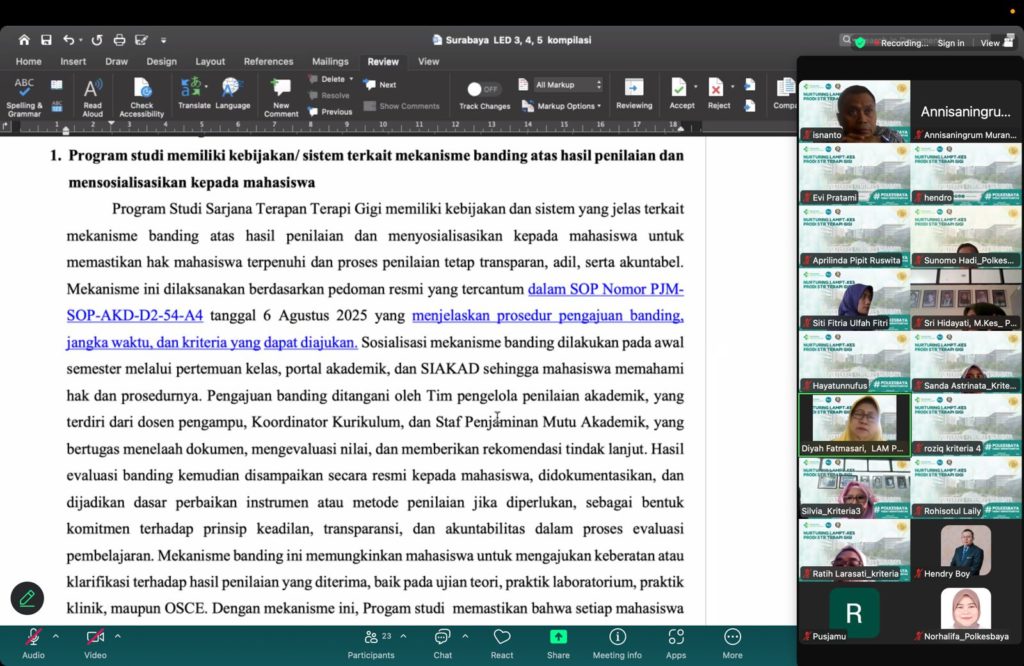Run Check Accessibility tool
Screen dimensions: 1024x666
(142, 97)
